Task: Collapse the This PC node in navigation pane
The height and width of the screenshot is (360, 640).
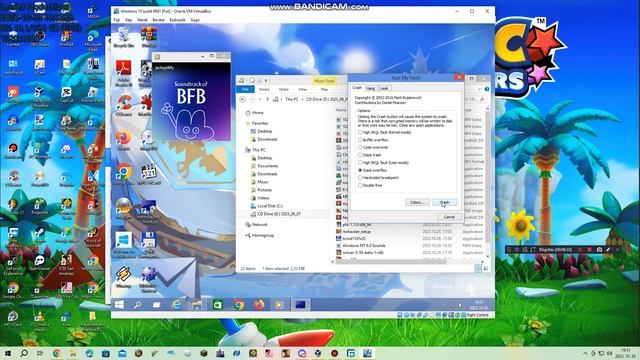Action: [x=256, y=150]
